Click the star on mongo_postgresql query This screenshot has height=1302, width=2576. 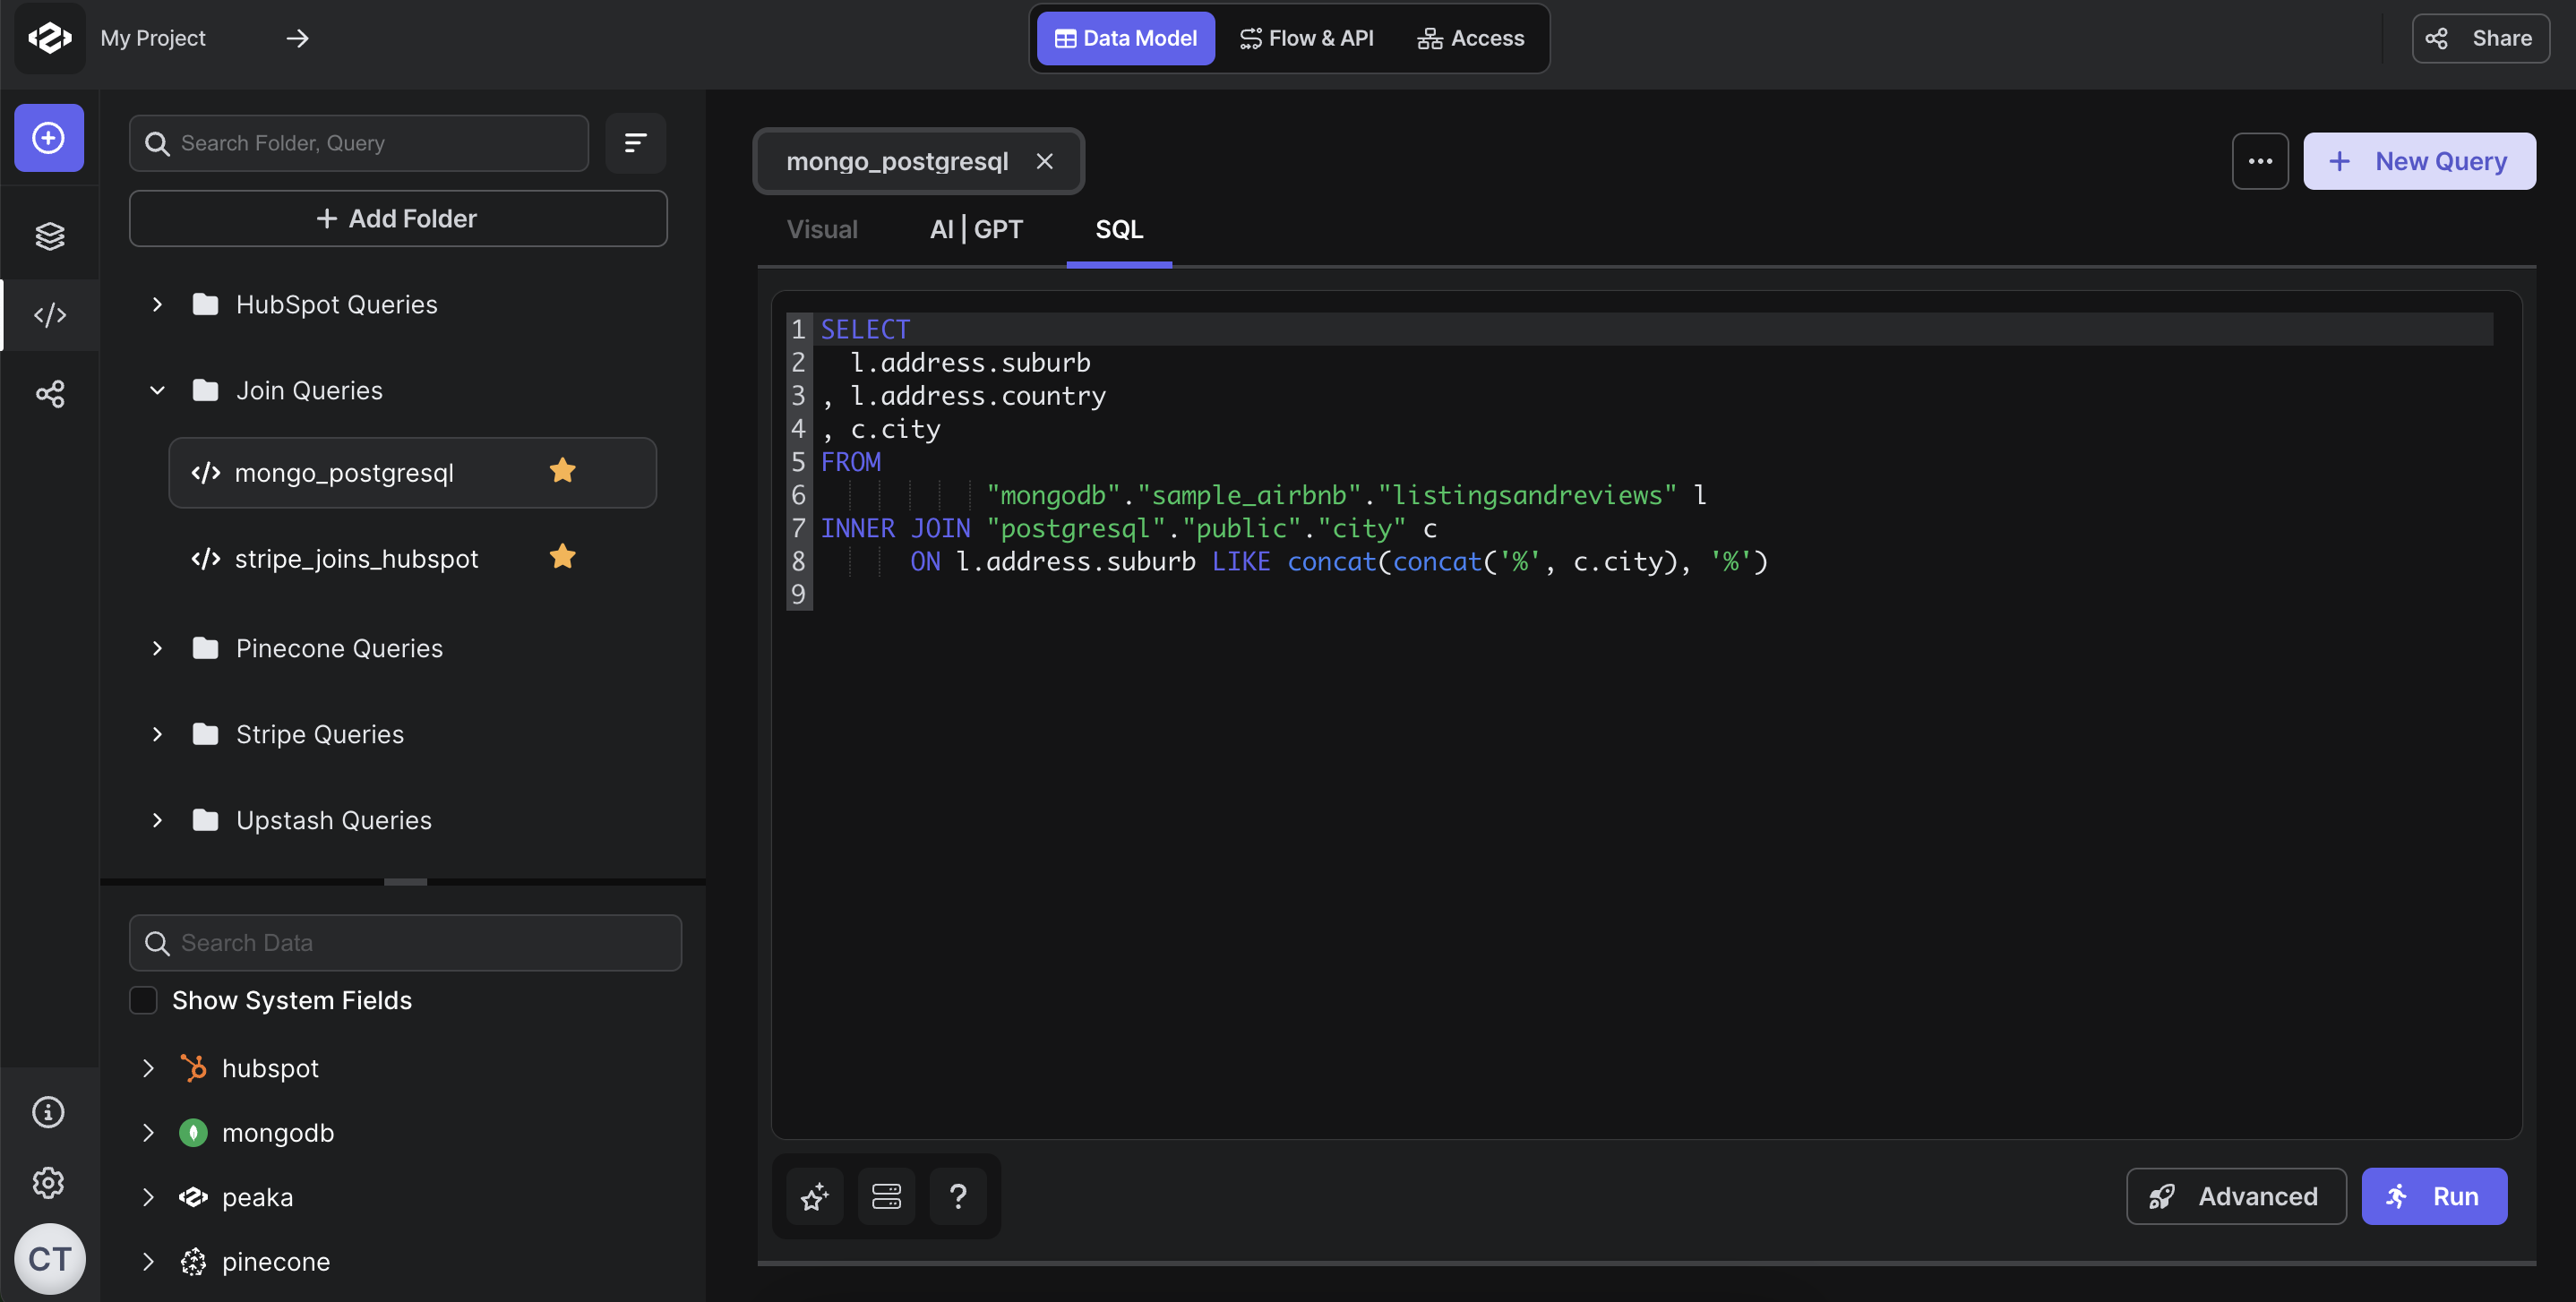click(x=563, y=471)
